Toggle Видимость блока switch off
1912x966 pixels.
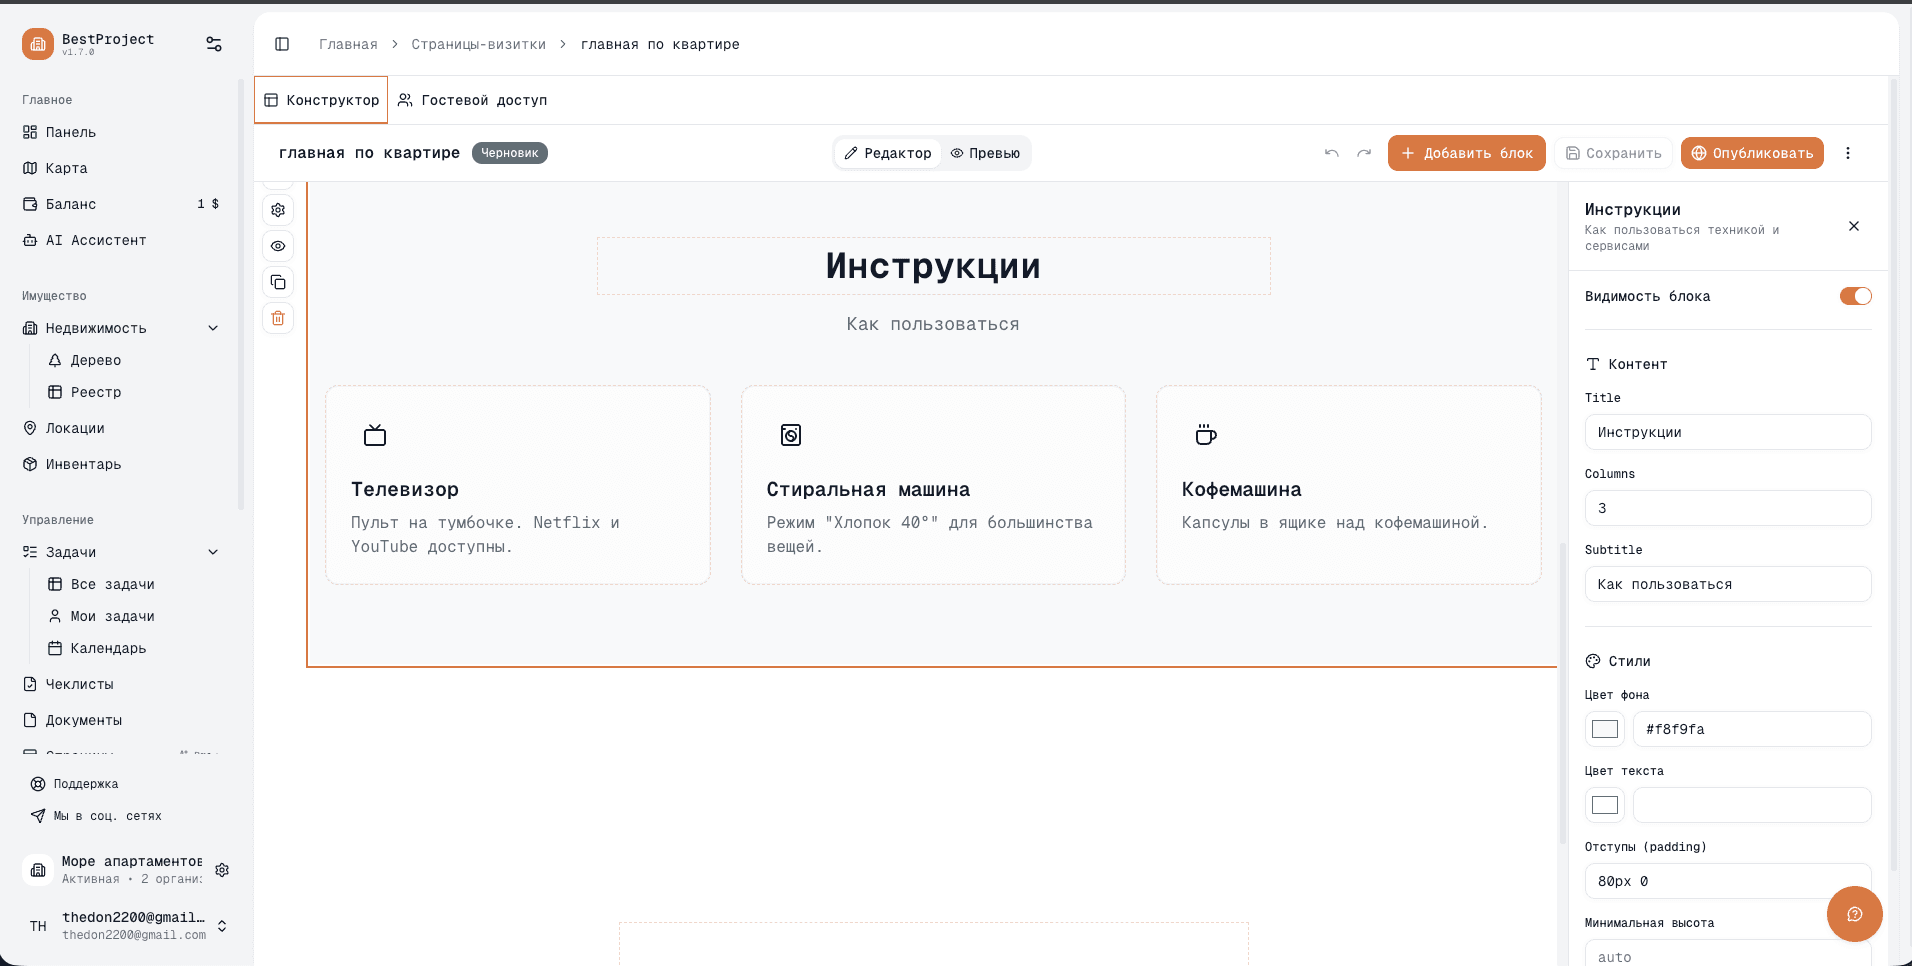pyautogui.click(x=1855, y=296)
